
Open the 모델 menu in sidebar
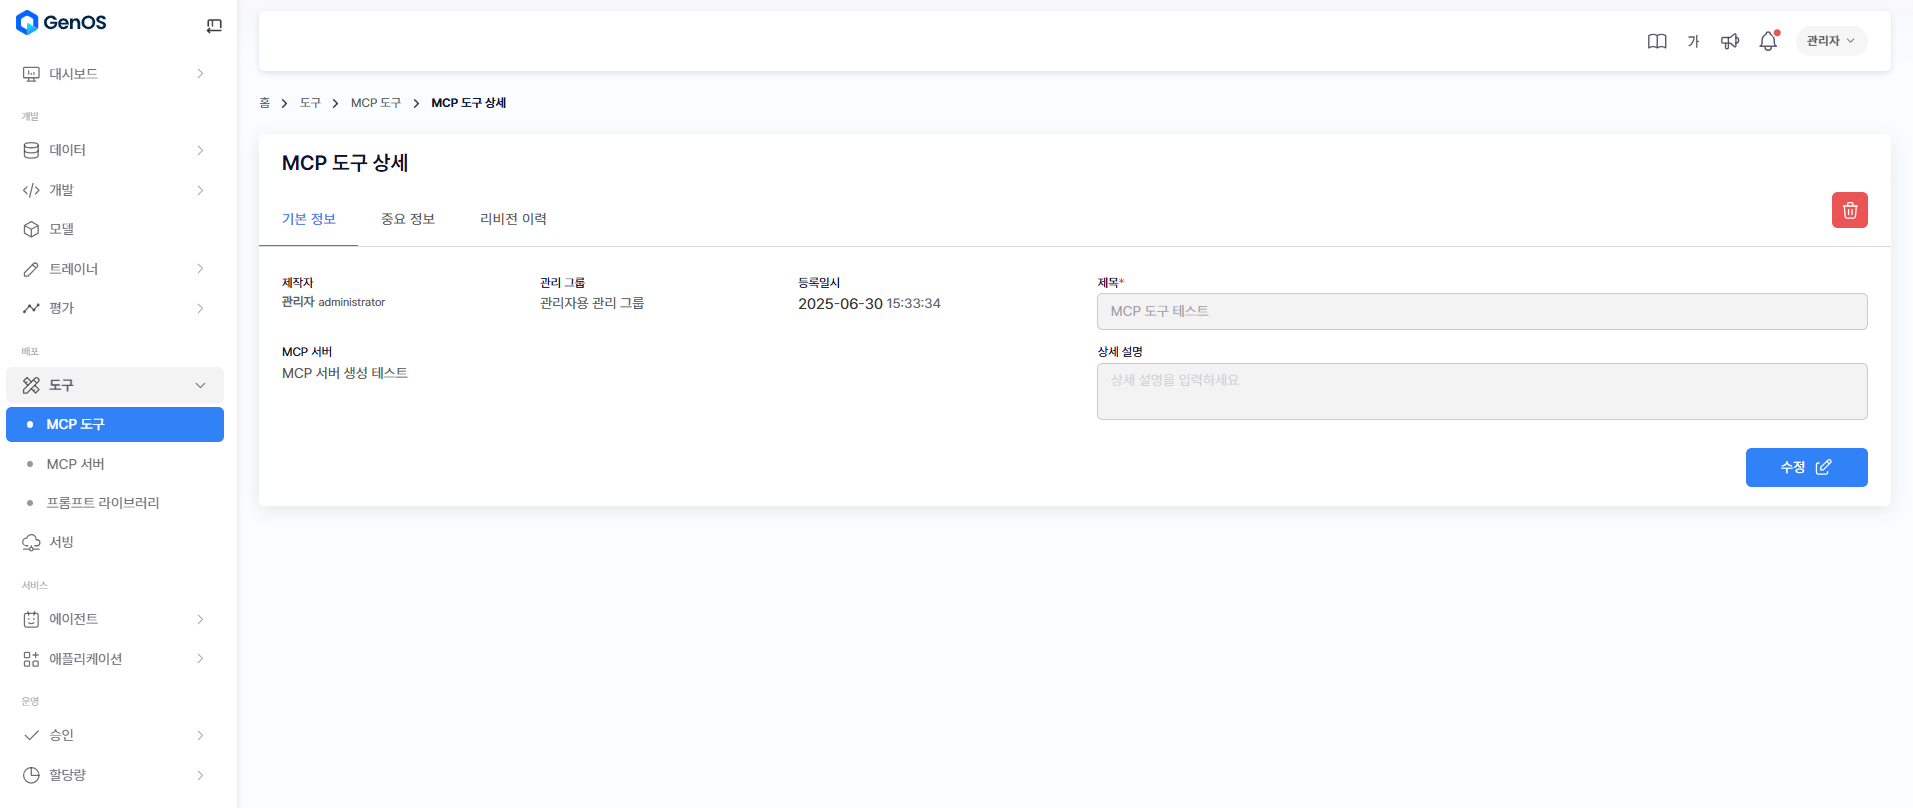click(62, 229)
